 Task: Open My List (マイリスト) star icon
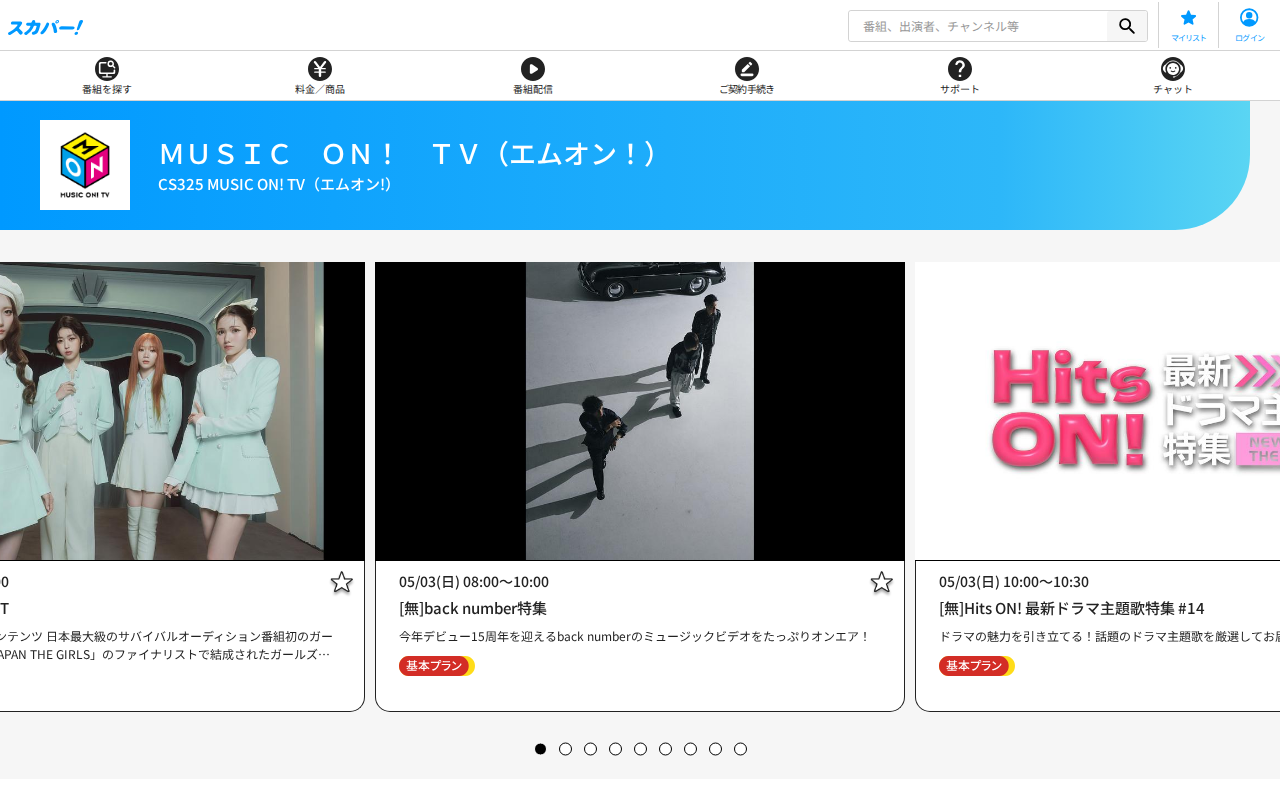(x=1188, y=25)
